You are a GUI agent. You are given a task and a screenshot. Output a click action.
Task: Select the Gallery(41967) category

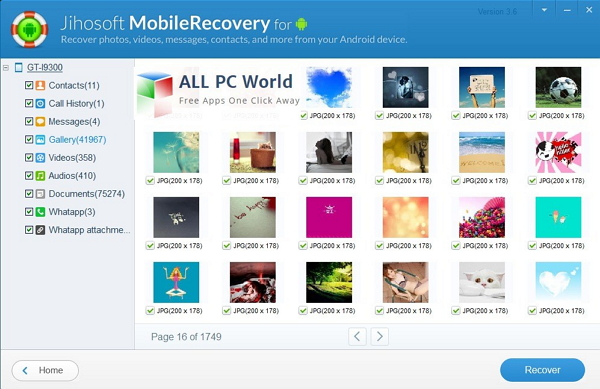(77, 140)
